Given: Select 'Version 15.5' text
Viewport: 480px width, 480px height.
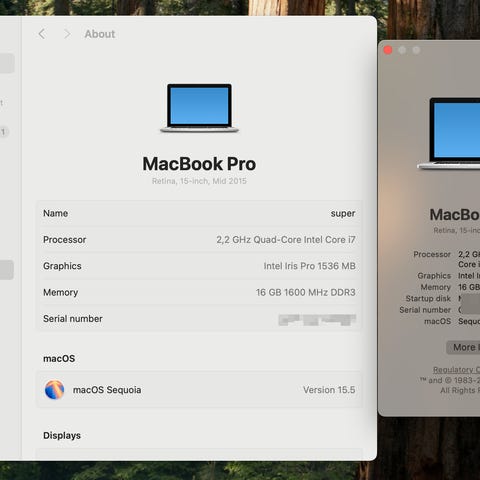Looking at the screenshot, I should point(329,390).
